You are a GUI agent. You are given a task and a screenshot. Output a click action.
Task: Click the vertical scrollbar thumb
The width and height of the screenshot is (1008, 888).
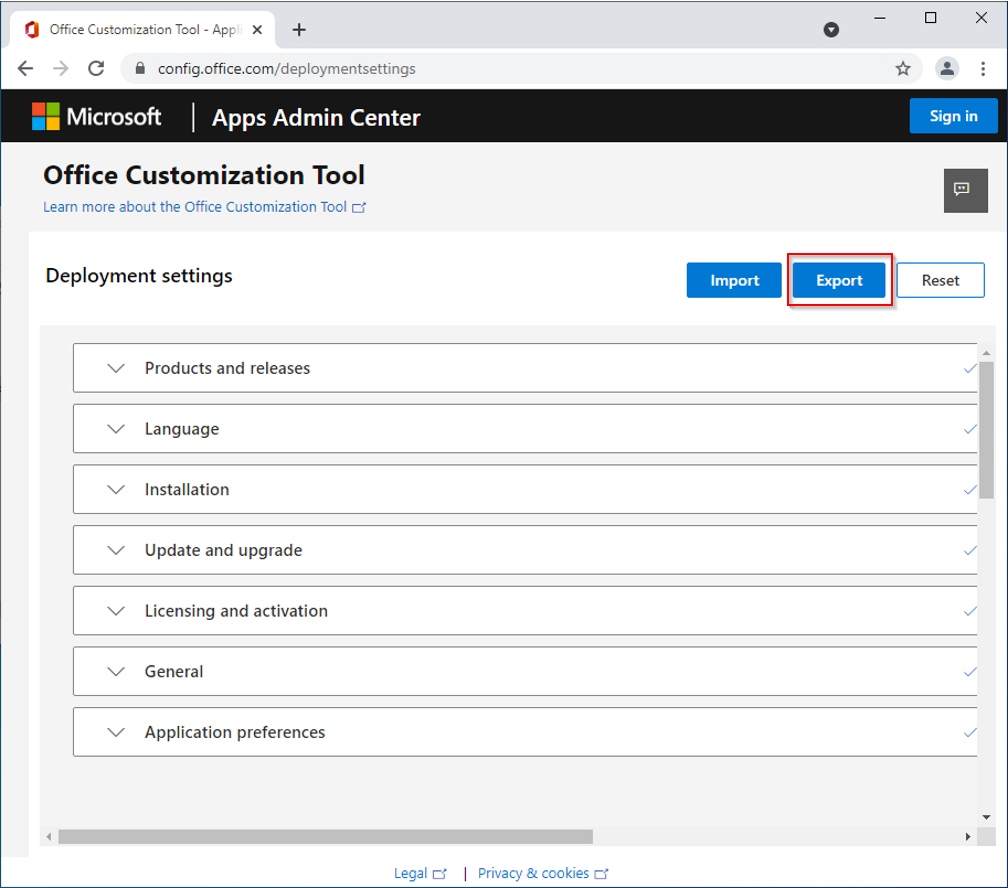point(986,430)
